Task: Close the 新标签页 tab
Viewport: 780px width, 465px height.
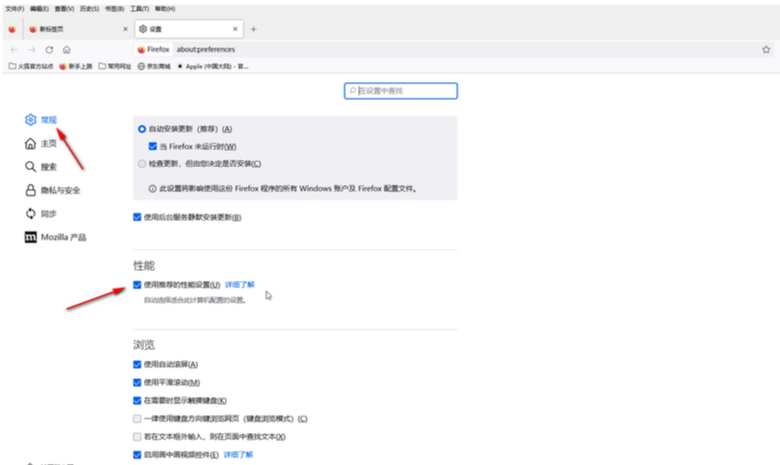Action: [125, 29]
